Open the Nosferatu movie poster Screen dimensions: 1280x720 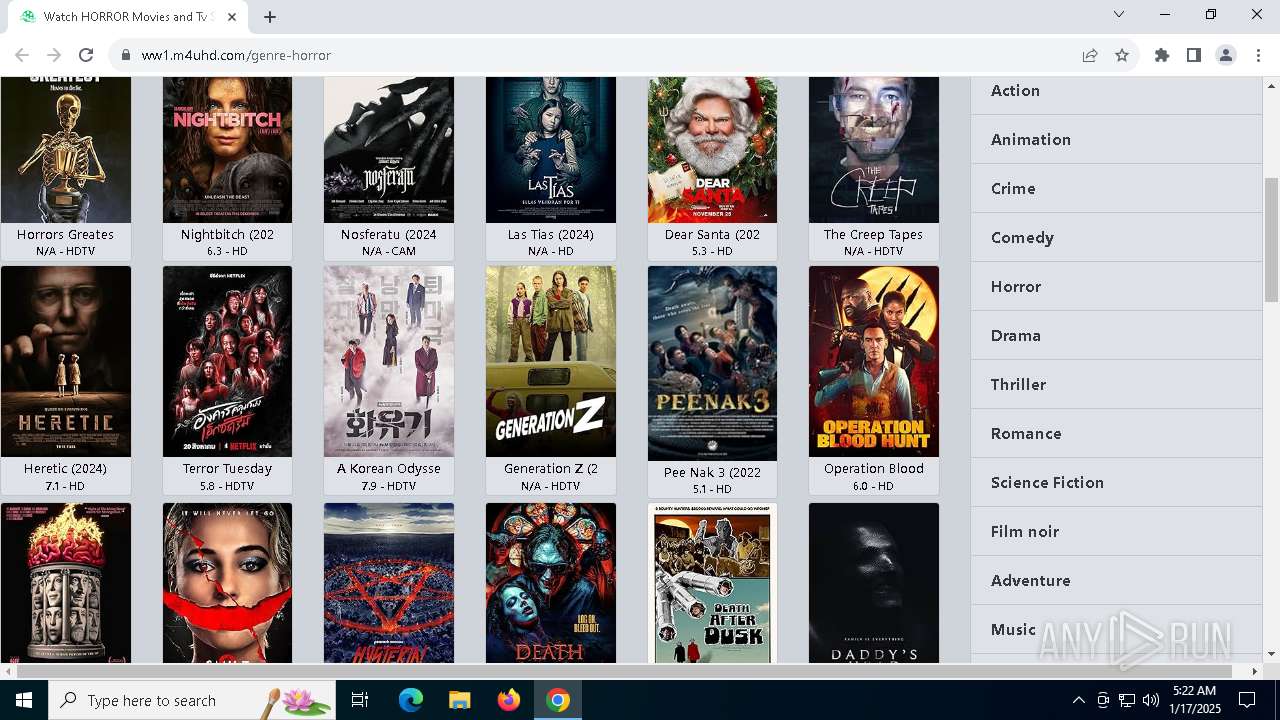389,150
